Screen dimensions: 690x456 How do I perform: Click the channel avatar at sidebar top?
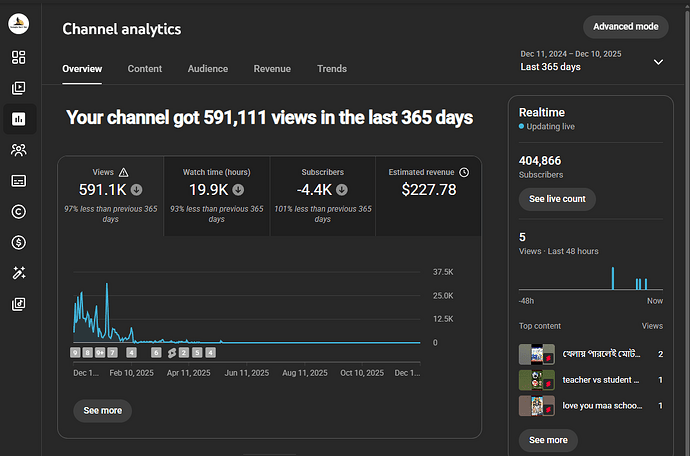coord(18,23)
